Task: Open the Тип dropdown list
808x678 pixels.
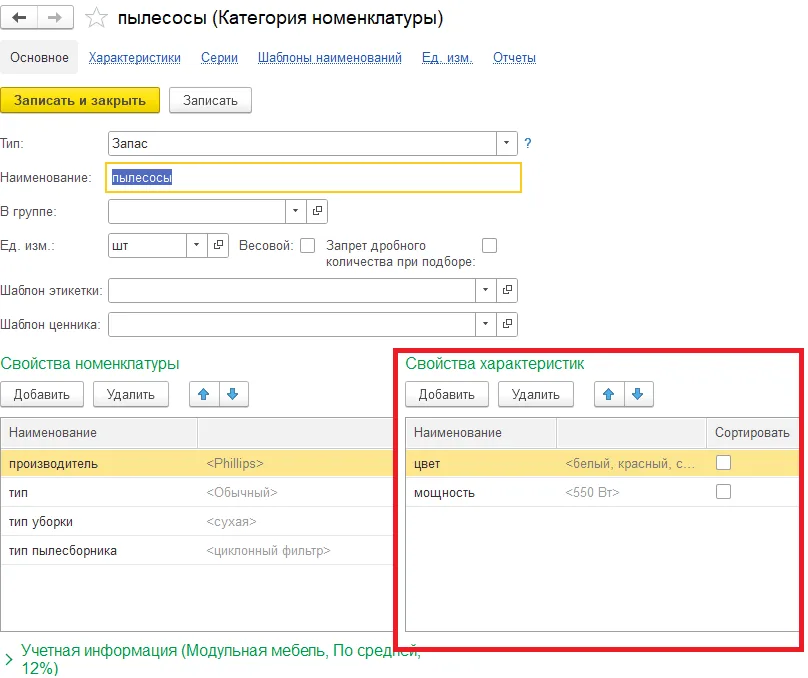Action: (x=507, y=143)
